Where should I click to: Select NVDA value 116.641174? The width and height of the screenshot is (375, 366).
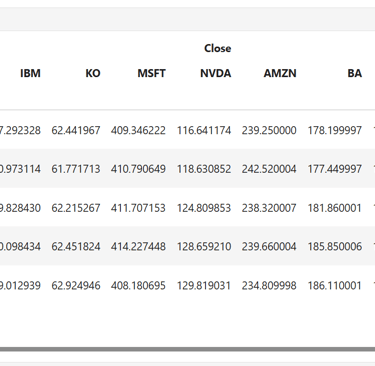[204, 130]
